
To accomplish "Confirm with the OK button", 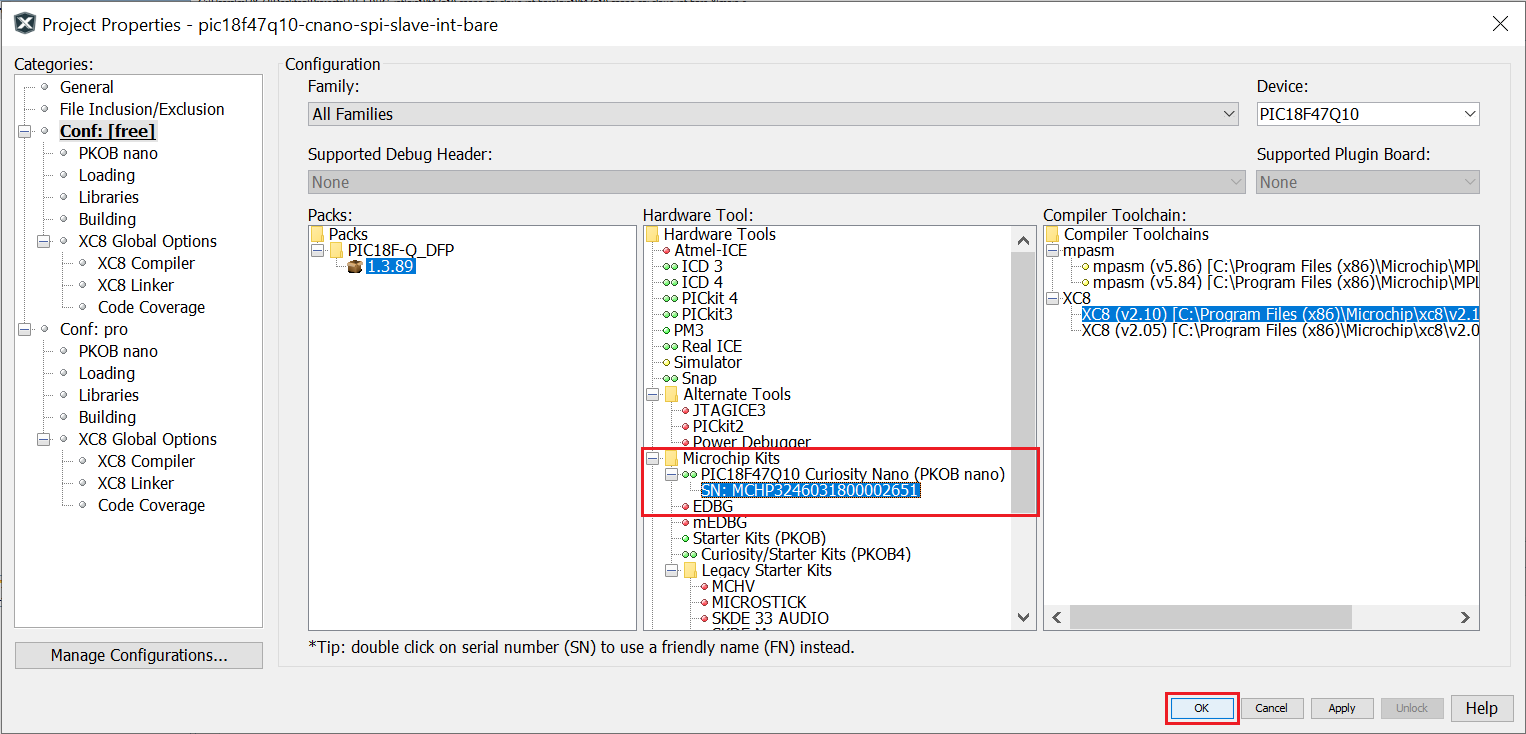I will click(1202, 708).
